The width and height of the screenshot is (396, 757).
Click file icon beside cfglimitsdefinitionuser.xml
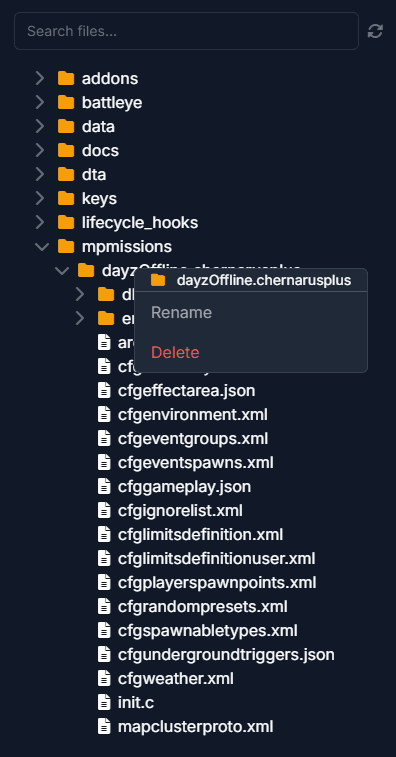click(104, 559)
